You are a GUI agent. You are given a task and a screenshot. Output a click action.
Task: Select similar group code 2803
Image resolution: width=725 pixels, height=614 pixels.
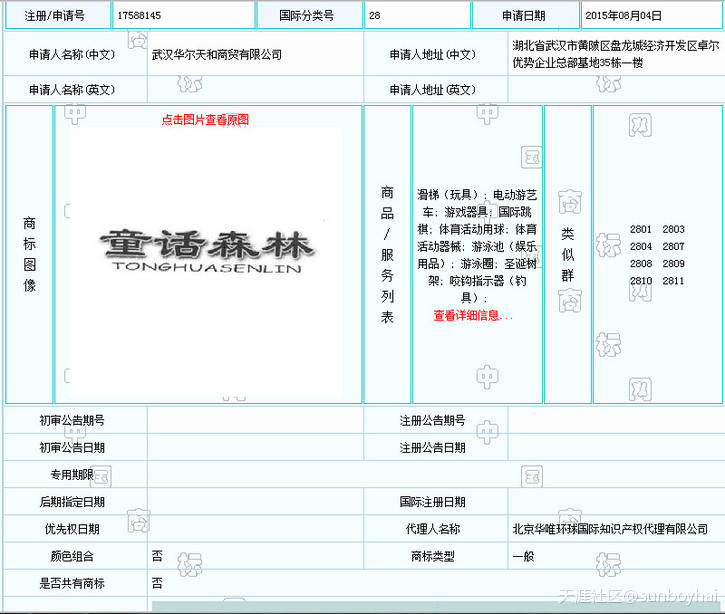673,229
